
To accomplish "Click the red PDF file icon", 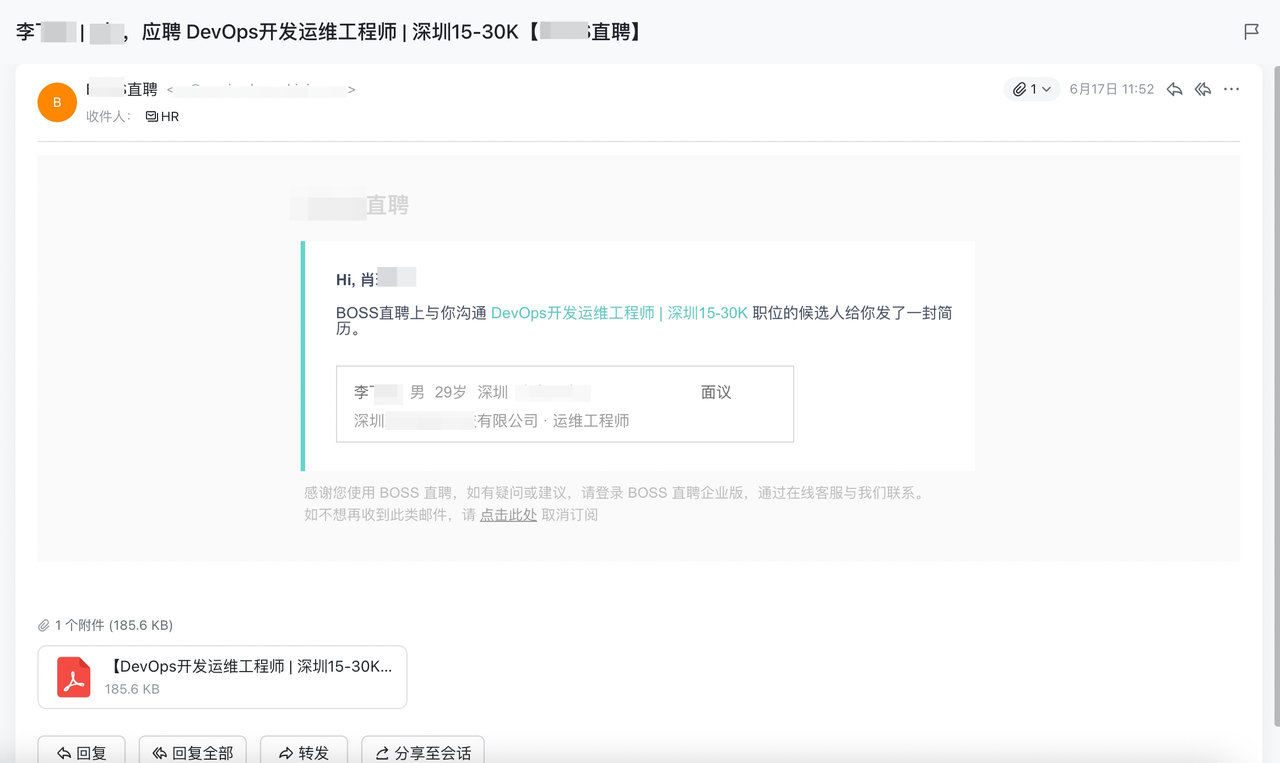I will [74, 677].
